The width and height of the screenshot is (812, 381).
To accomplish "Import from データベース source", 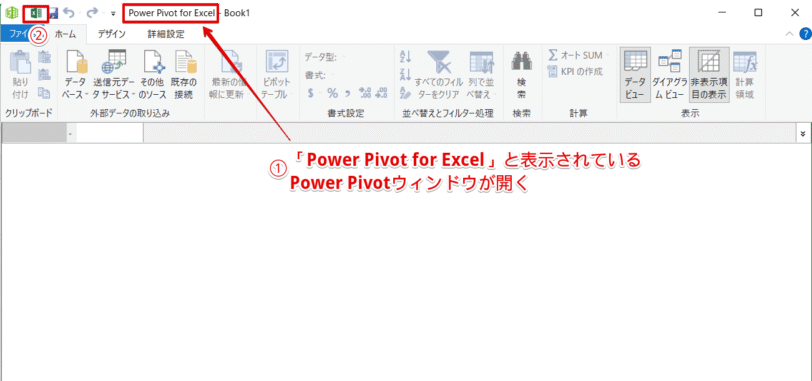I will pos(76,75).
